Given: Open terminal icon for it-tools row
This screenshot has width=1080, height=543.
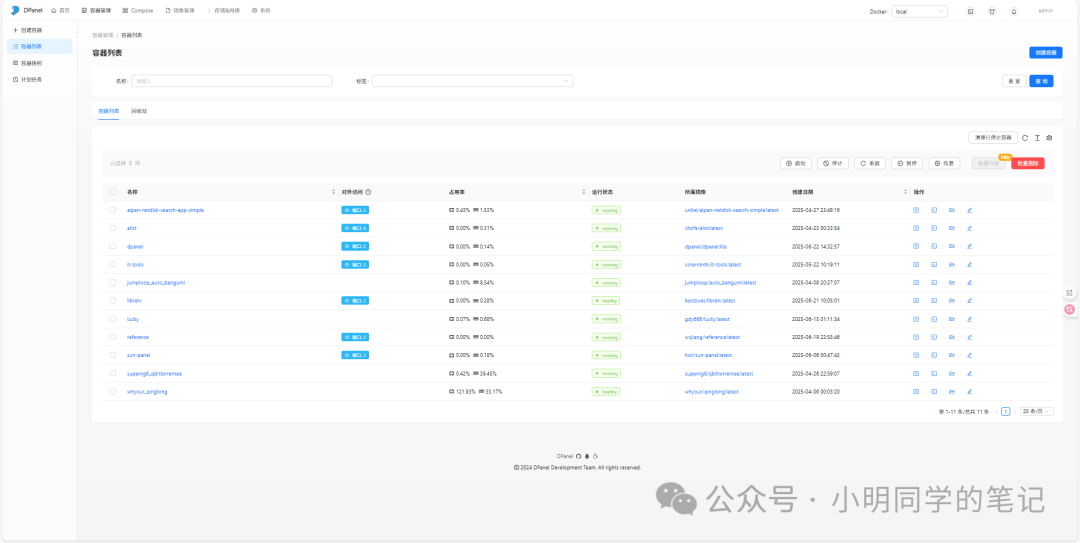Looking at the screenshot, I should 934,265.
